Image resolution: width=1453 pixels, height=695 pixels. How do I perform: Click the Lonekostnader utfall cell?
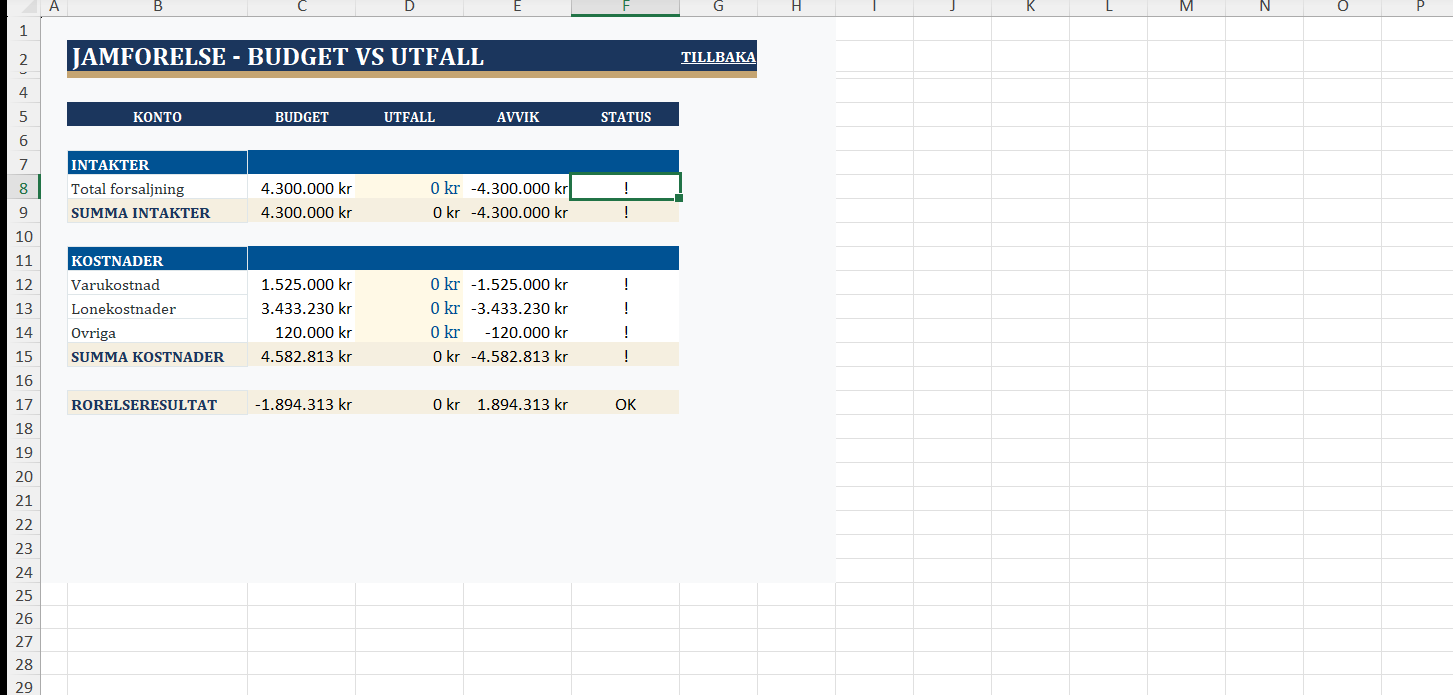pos(409,308)
